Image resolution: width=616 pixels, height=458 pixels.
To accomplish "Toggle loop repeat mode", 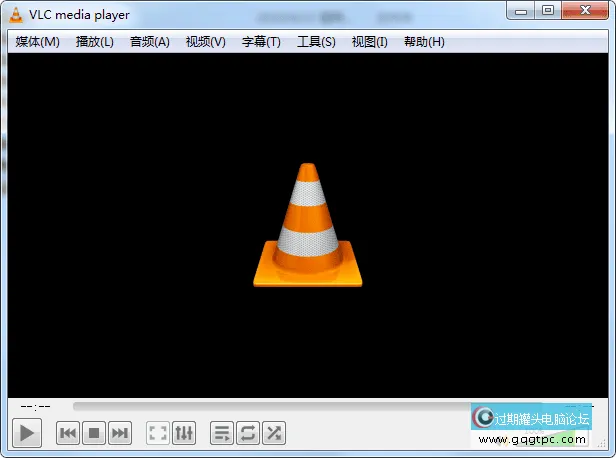I will coord(248,433).
